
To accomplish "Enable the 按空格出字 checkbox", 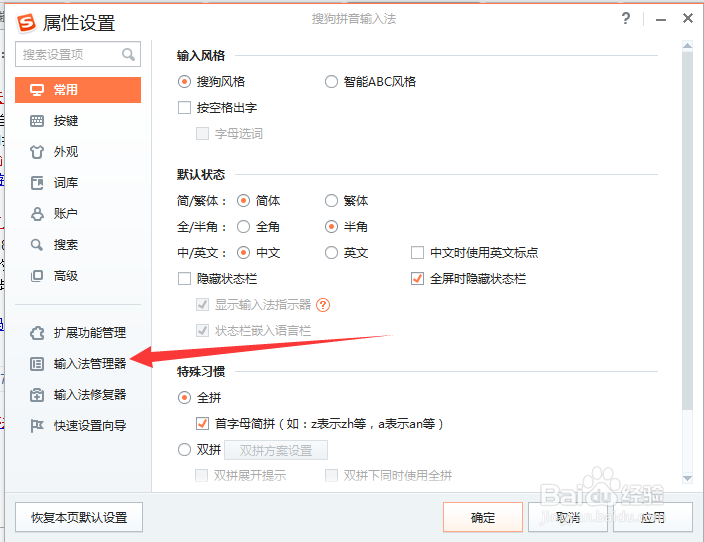I will (185, 108).
